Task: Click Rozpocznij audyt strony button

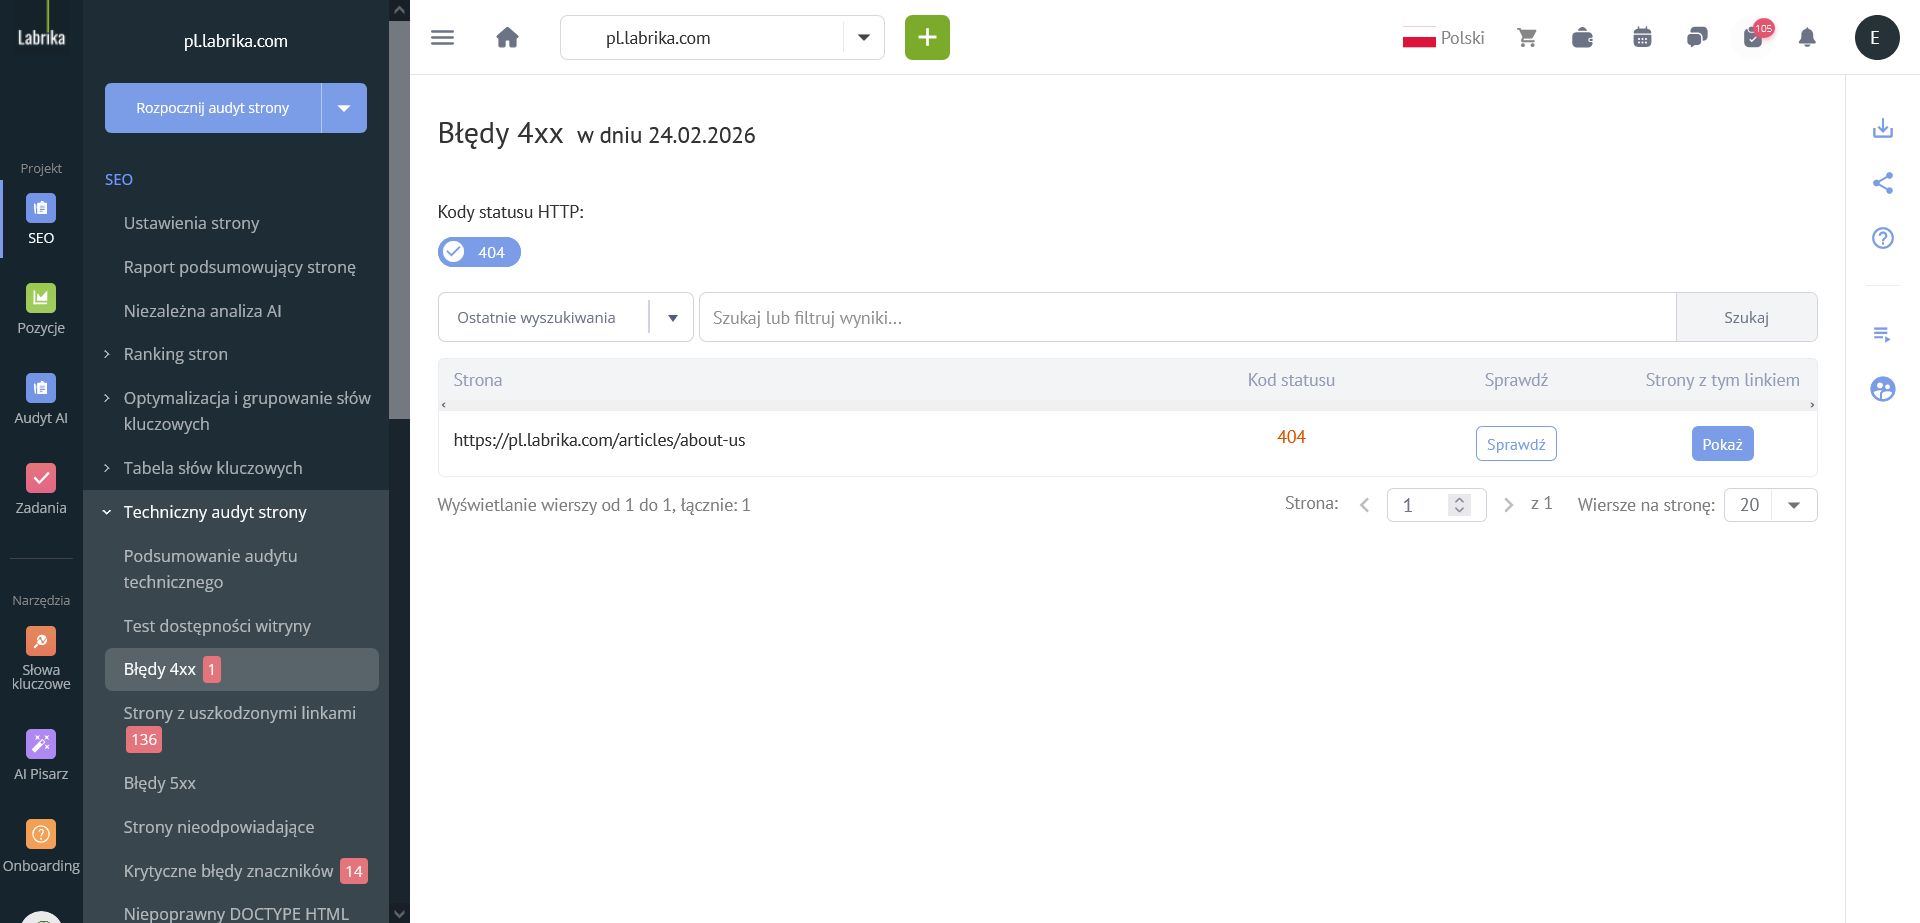Action: coord(213,108)
